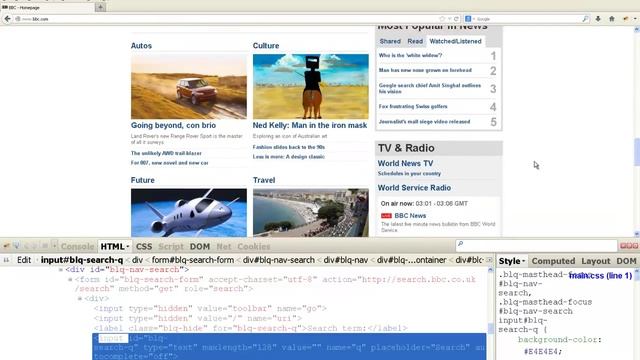Open the browser downloads arrow icon

coord(598,19)
